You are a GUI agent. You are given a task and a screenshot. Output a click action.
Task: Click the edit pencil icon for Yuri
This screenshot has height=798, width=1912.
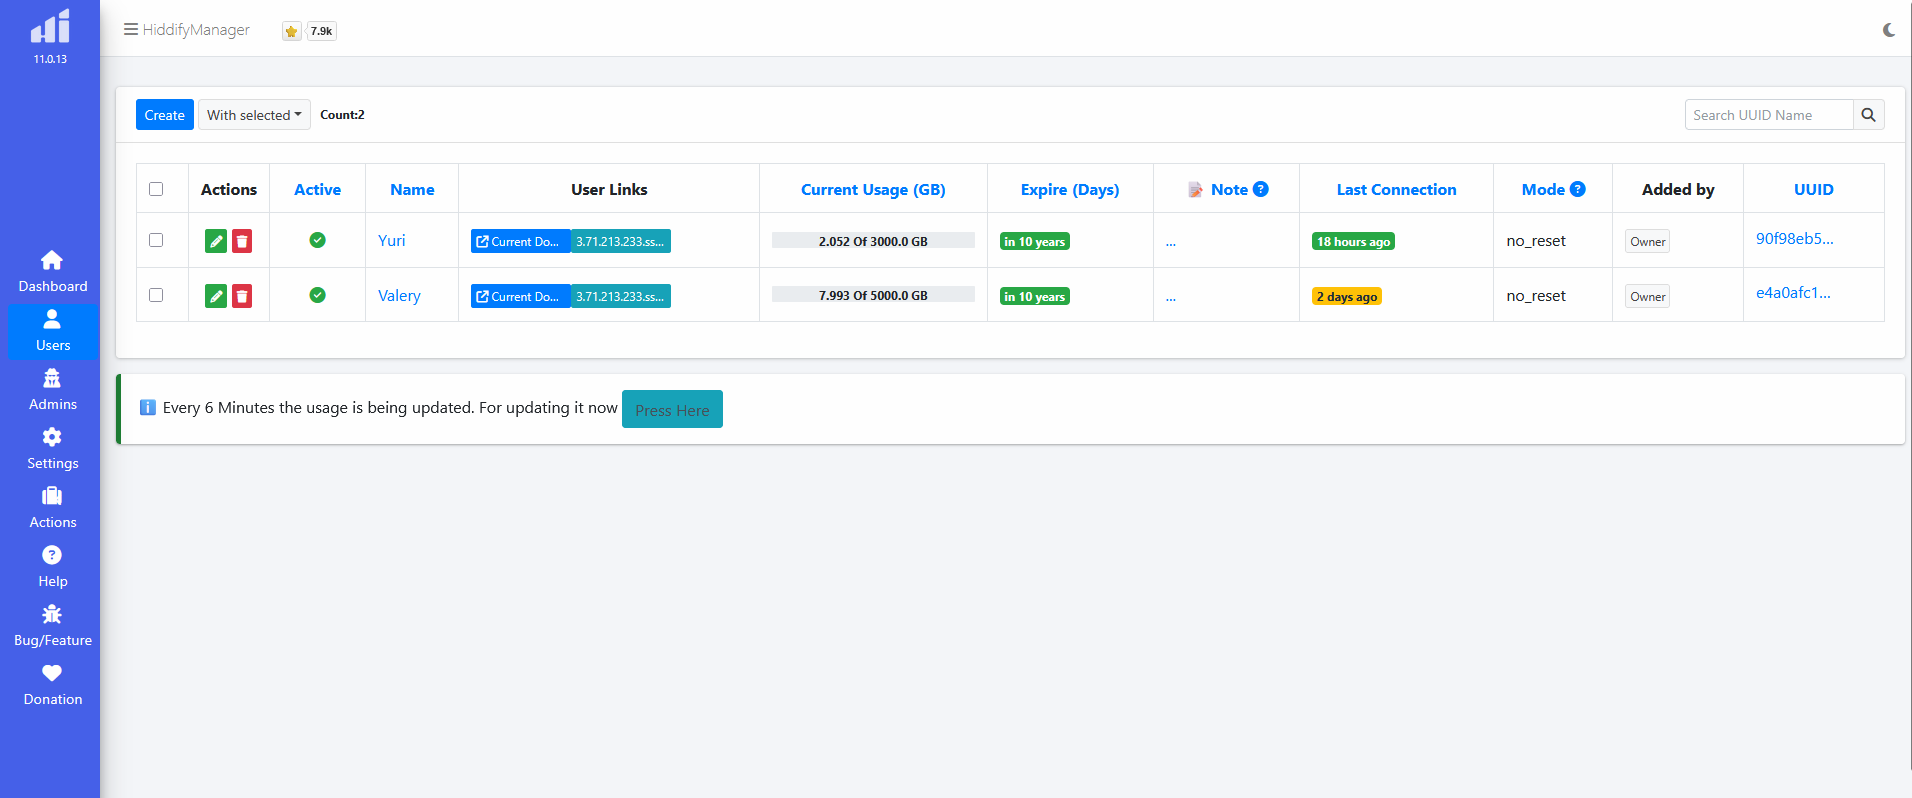tap(215, 241)
